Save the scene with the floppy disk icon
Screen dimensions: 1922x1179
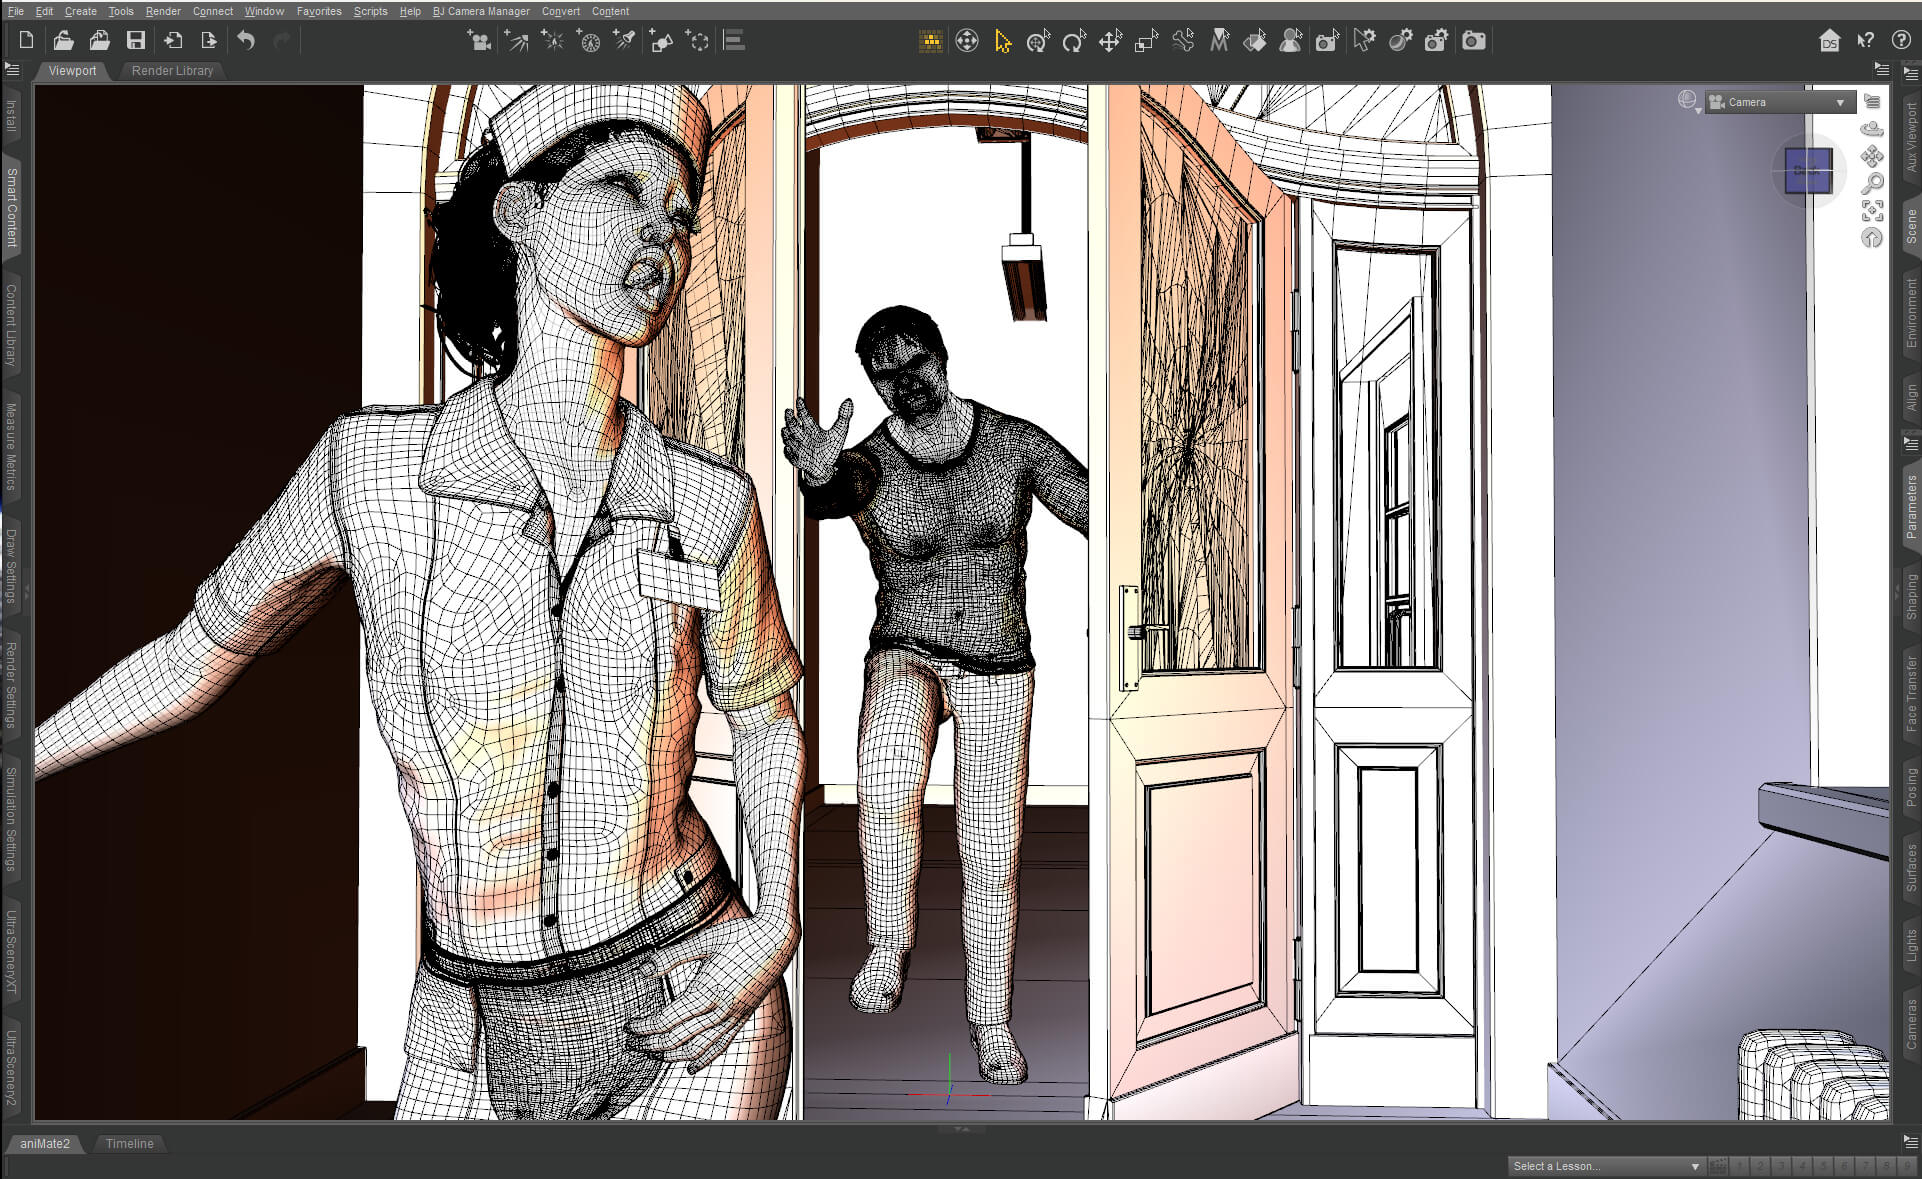point(136,41)
